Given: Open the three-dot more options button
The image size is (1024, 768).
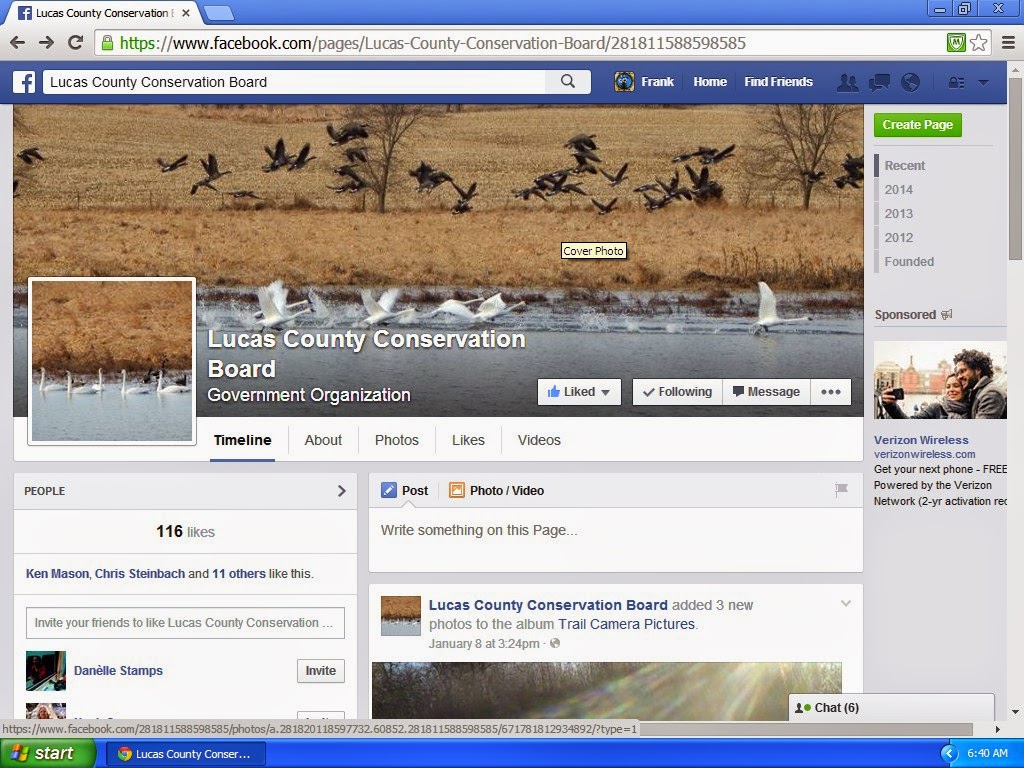Looking at the screenshot, I should coord(831,392).
